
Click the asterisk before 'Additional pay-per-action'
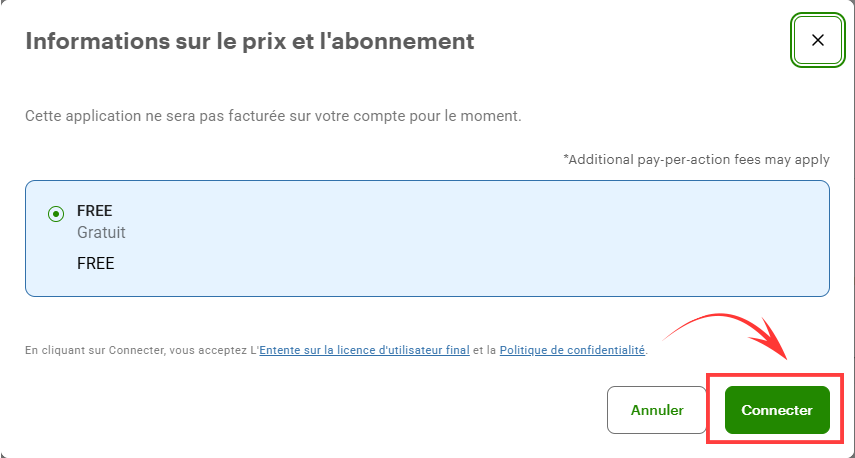566,158
